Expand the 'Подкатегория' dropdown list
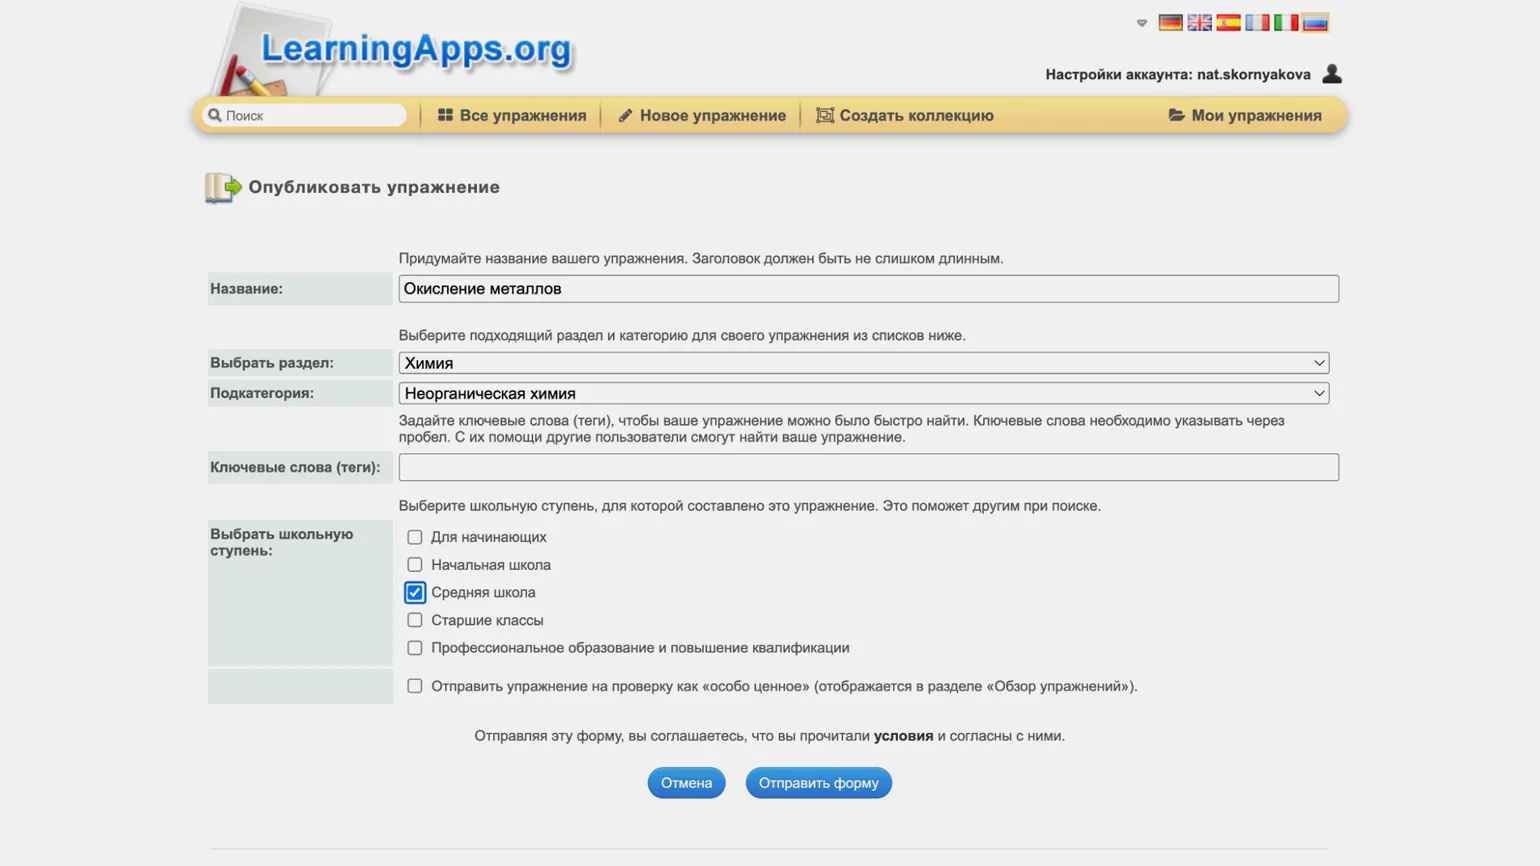1540x866 pixels. 863,393
